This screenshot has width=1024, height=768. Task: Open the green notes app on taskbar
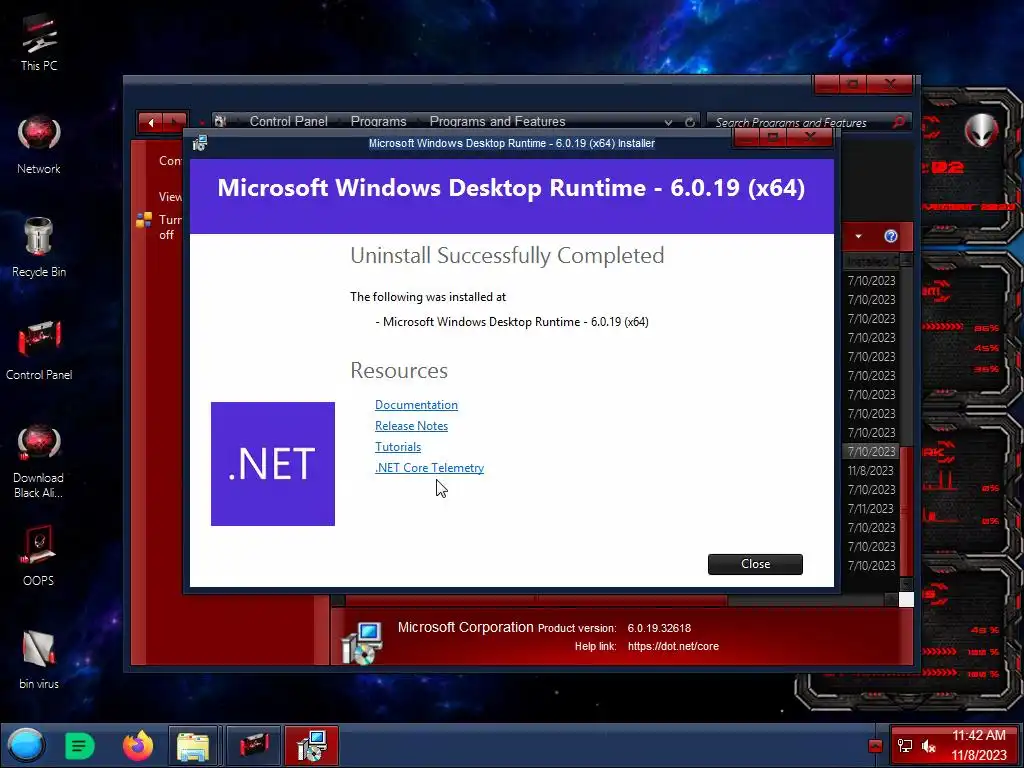pyautogui.click(x=80, y=745)
